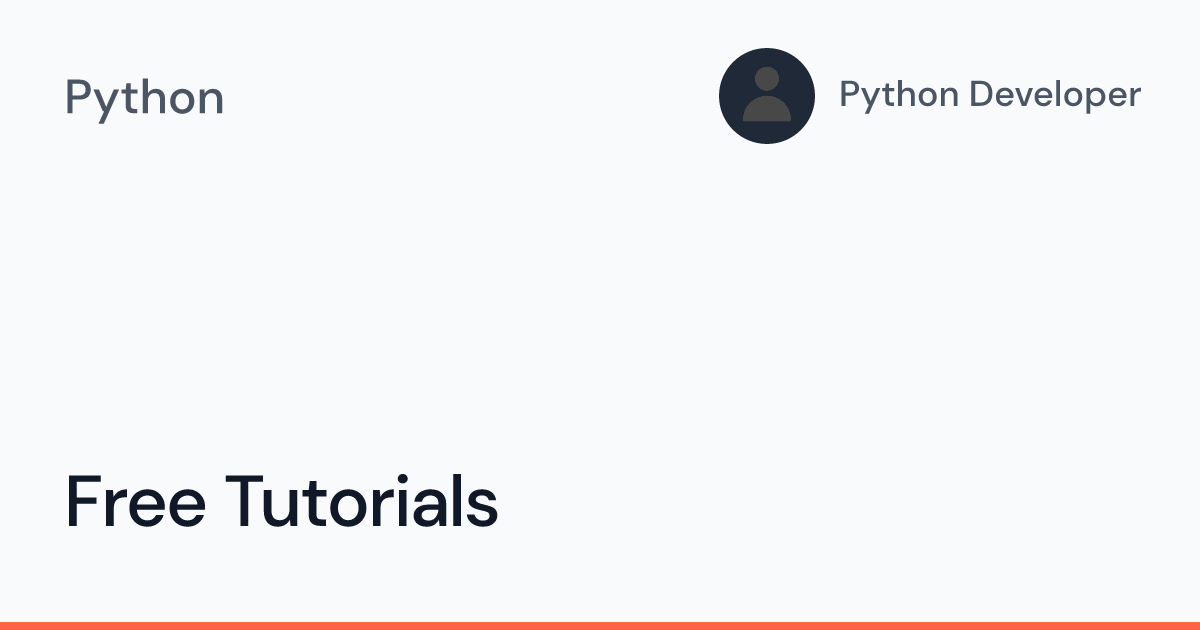Click the final n of the top-left Python label
This screenshot has width=1200, height=630.
tap(211, 101)
